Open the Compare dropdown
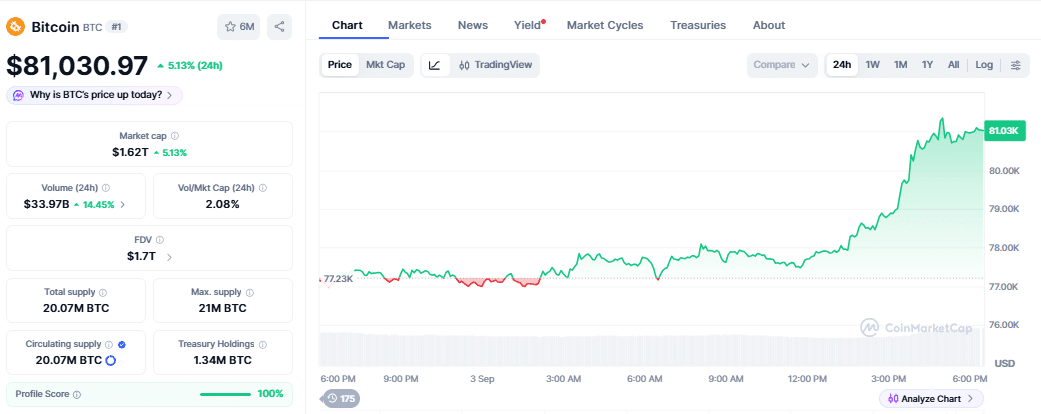This screenshot has height=414, width=1041. [x=781, y=65]
